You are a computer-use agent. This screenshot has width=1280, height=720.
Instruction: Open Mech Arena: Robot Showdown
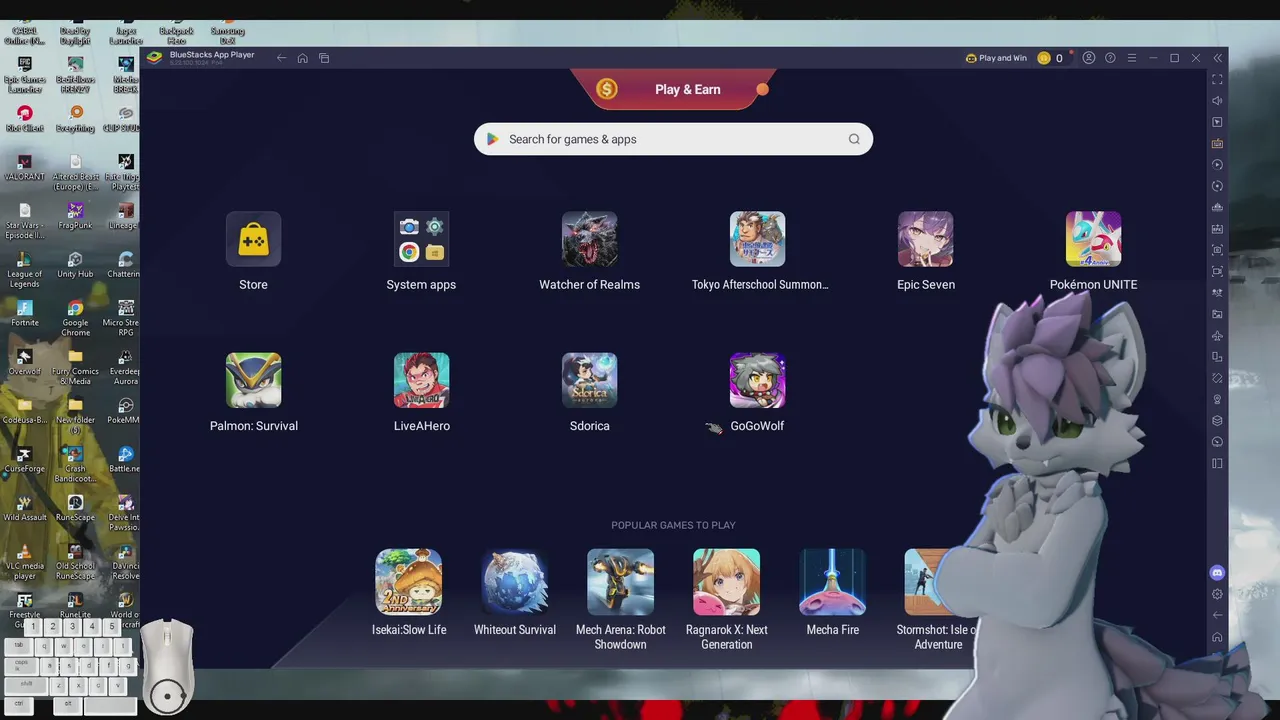620,582
